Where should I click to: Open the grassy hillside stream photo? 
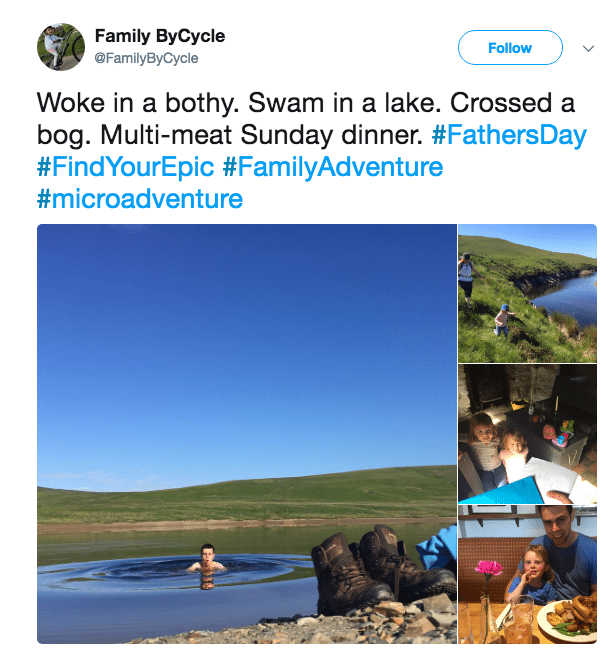click(527, 293)
